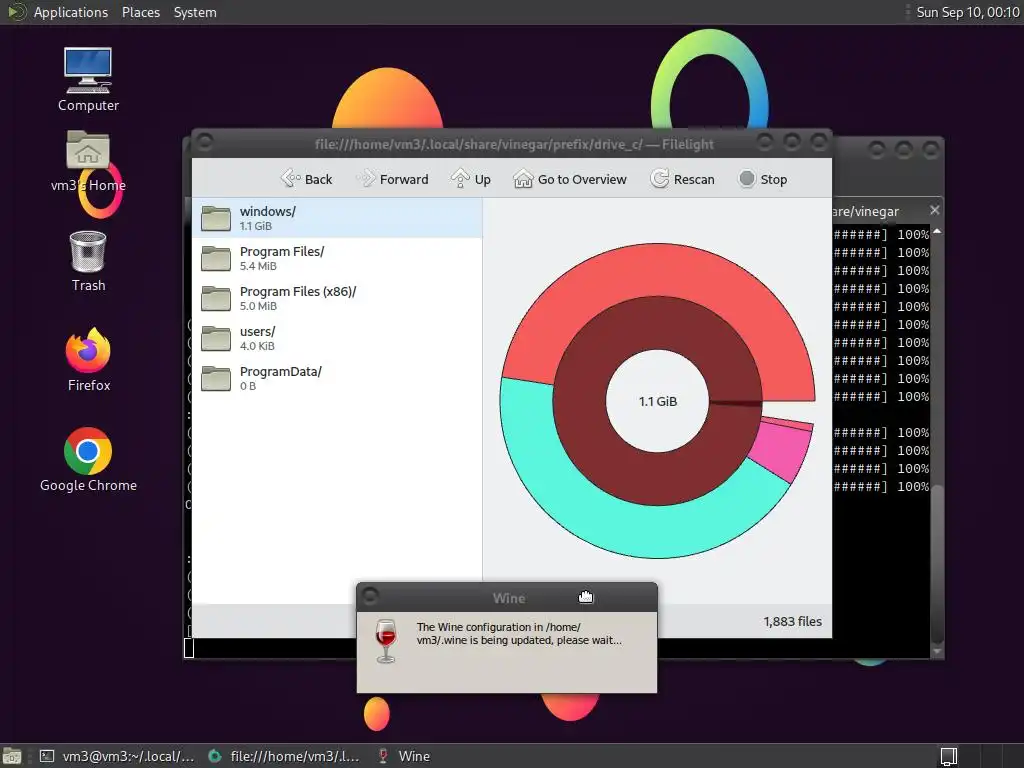Click the wine glass icon in Wine dialog
This screenshot has height=768, width=1024.
tap(386, 641)
